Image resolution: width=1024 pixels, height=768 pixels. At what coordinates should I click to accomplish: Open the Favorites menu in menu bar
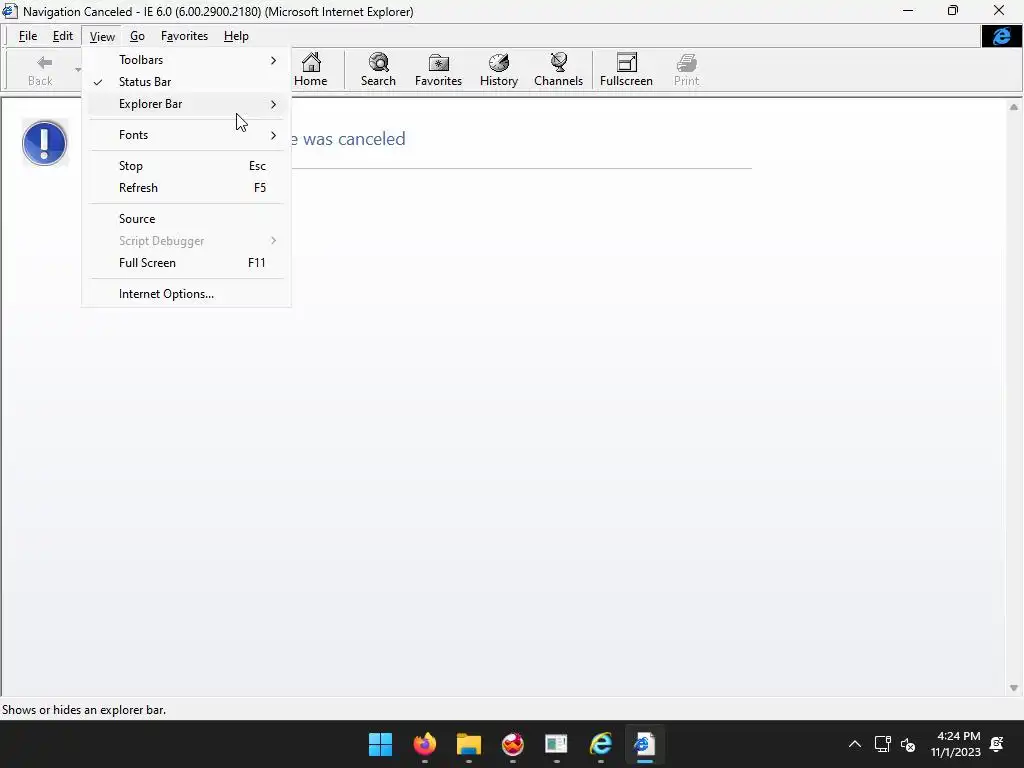click(184, 36)
